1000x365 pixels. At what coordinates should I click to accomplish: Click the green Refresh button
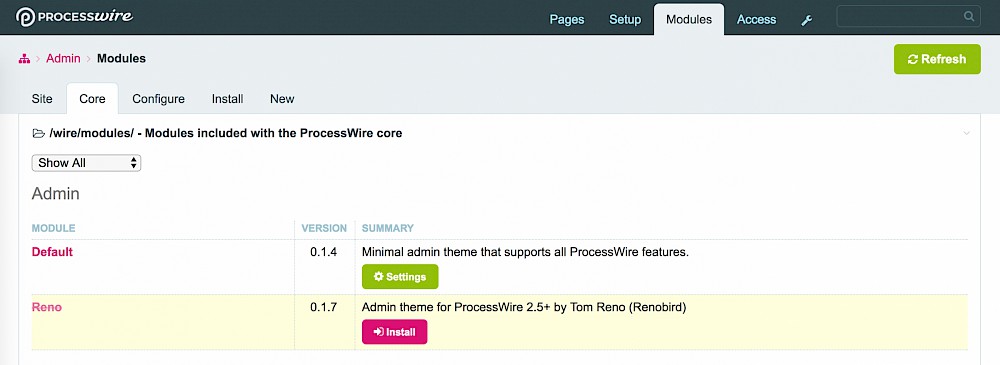pyautogui.click(x=937, y=59)
